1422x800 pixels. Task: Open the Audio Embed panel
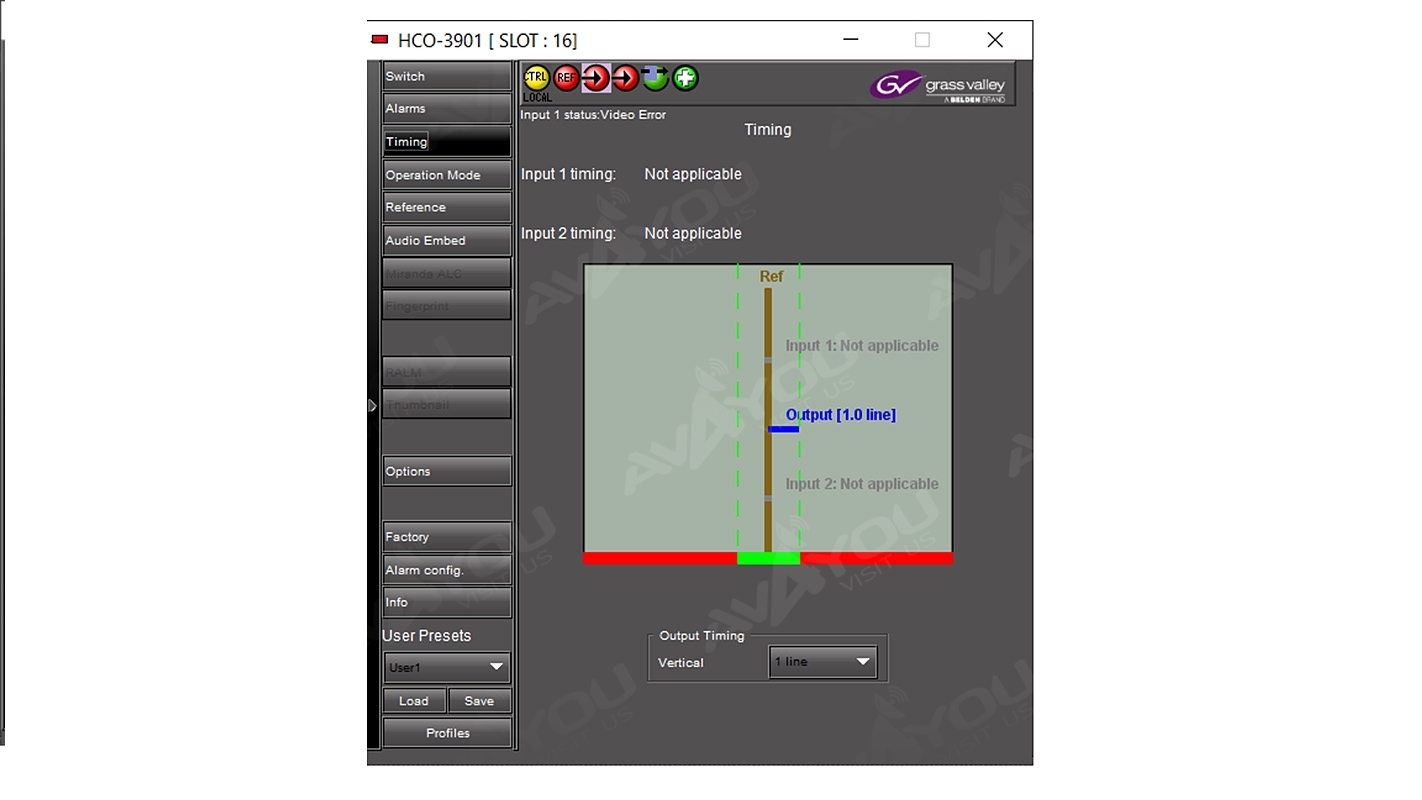coord(447,241)
